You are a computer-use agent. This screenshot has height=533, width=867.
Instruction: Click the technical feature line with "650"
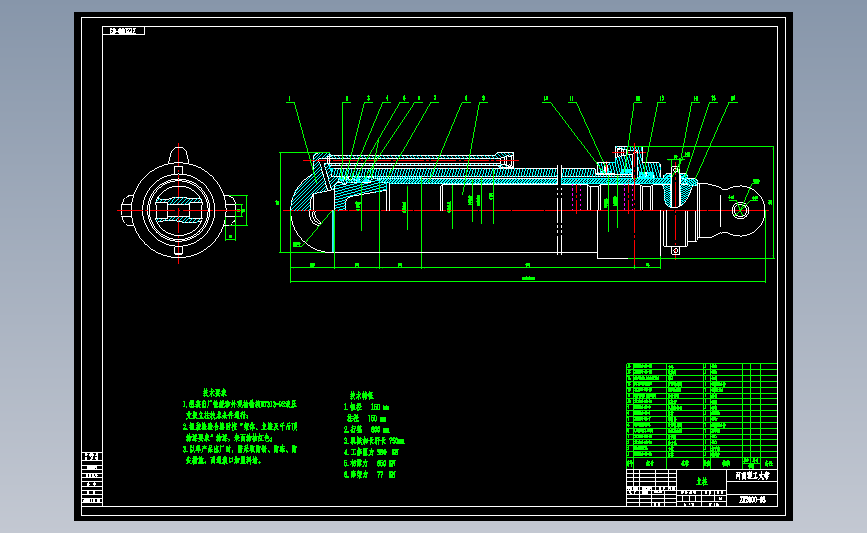click(369, 463)
